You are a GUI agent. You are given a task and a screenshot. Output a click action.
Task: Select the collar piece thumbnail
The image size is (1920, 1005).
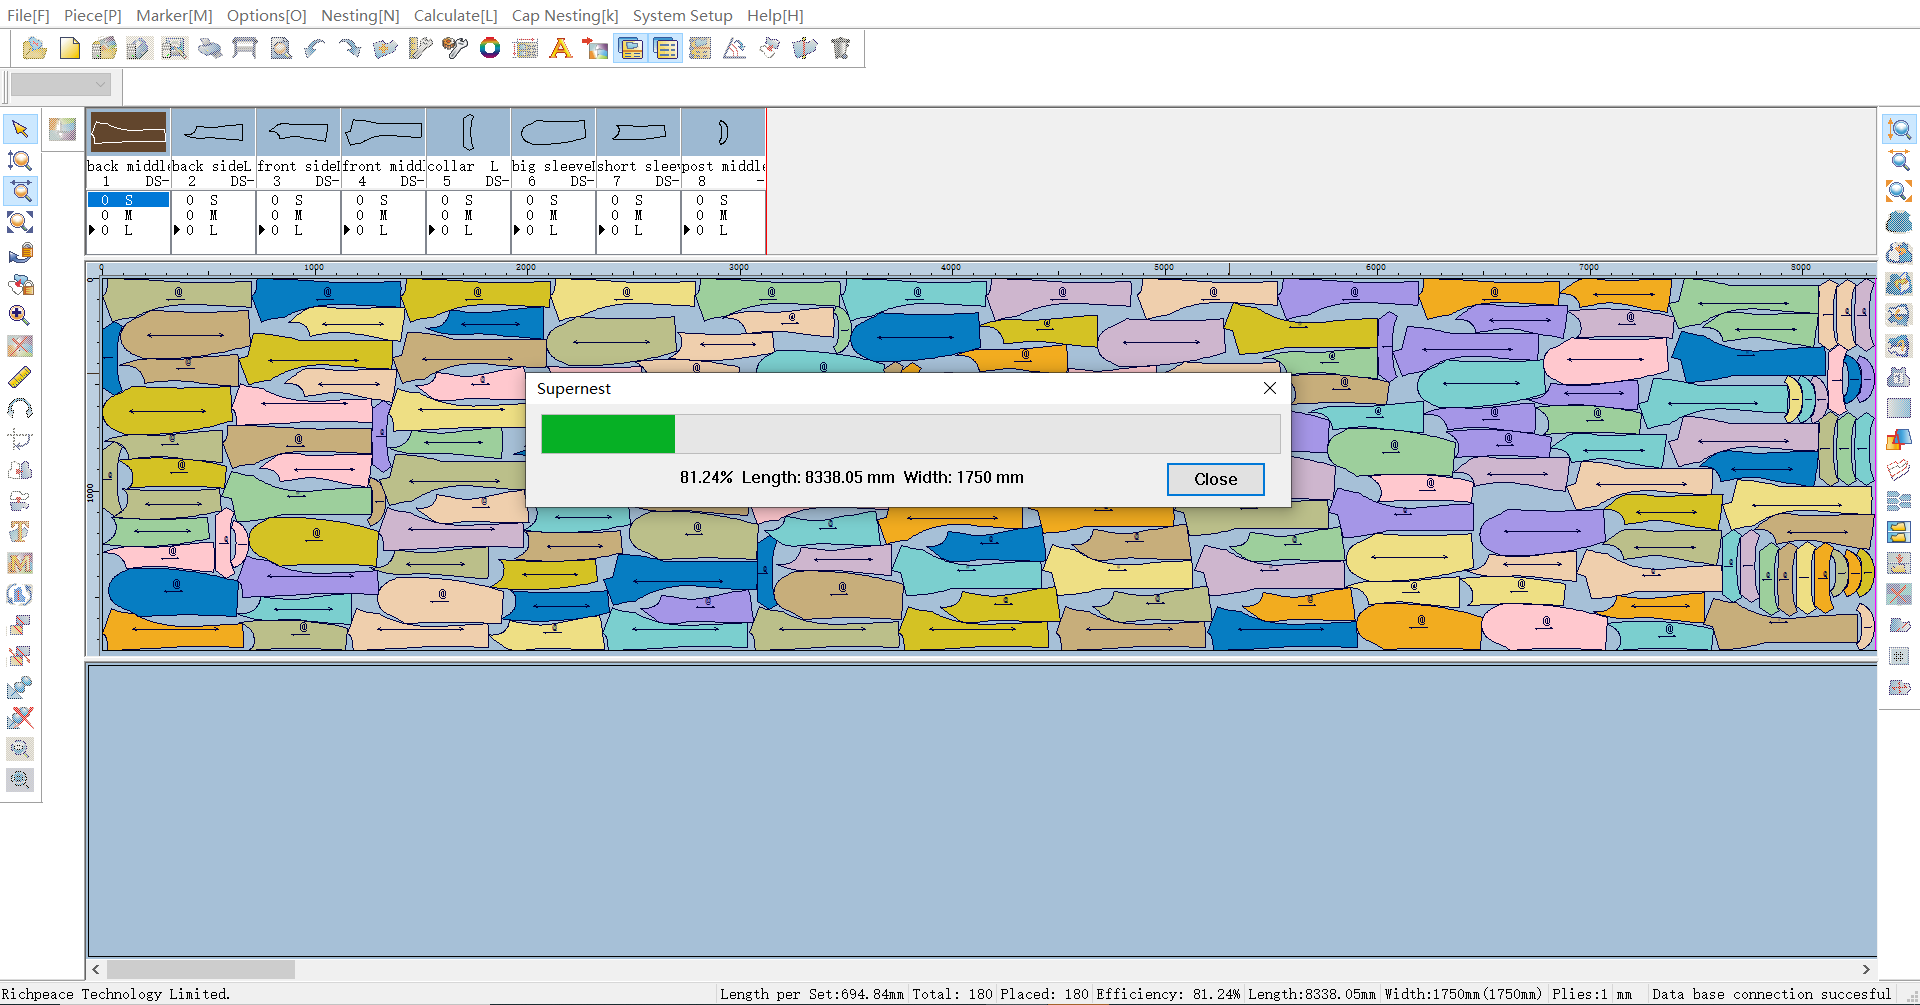(x=468, y=132)
